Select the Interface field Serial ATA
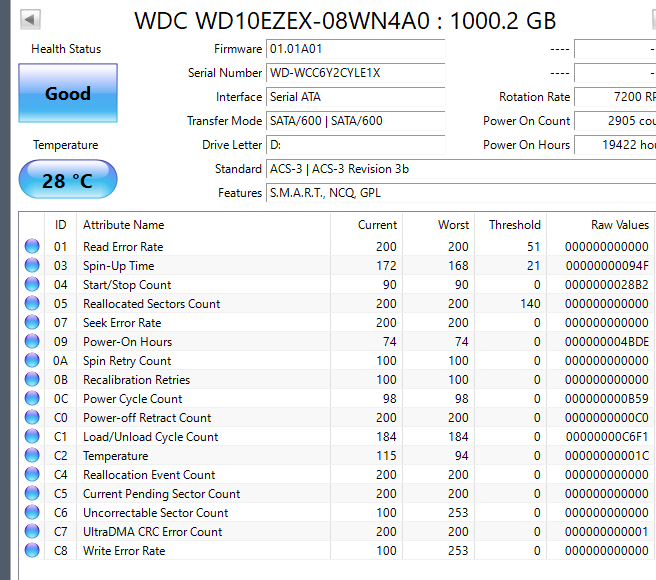The height and width of the screenshot is (580, 656). click(355, 97)
